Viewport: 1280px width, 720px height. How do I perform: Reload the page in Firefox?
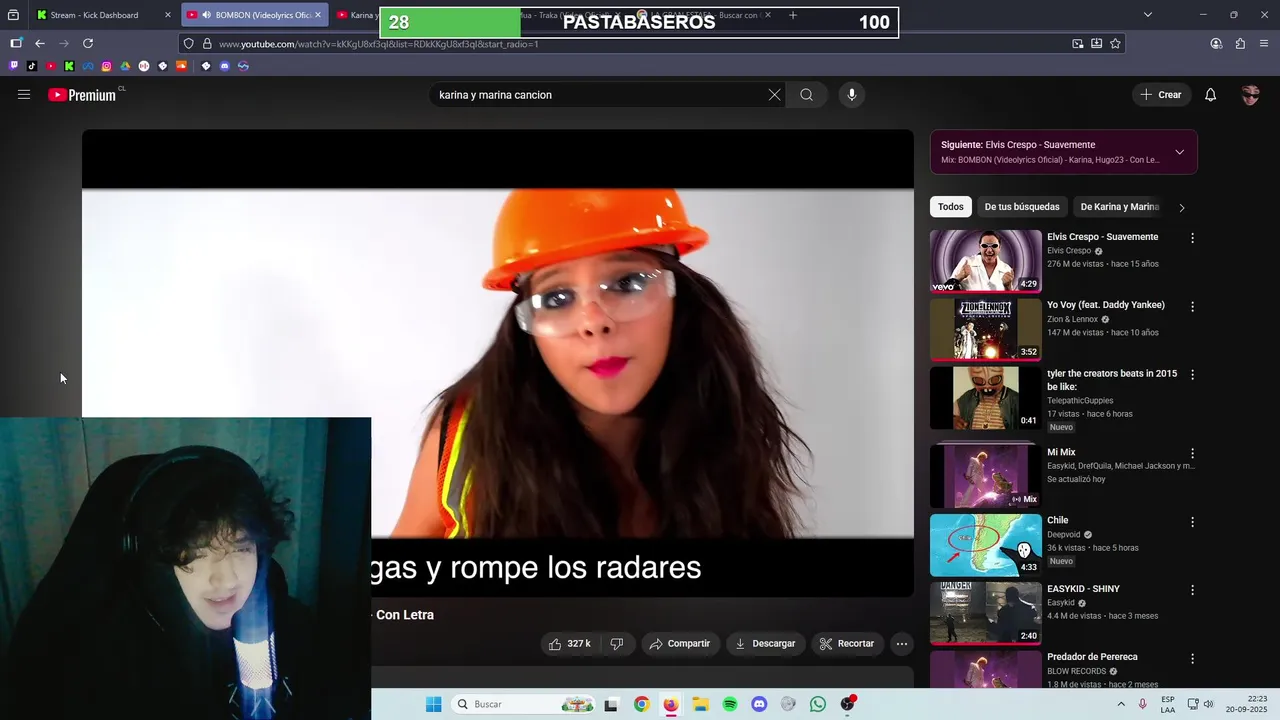(88, 43)
